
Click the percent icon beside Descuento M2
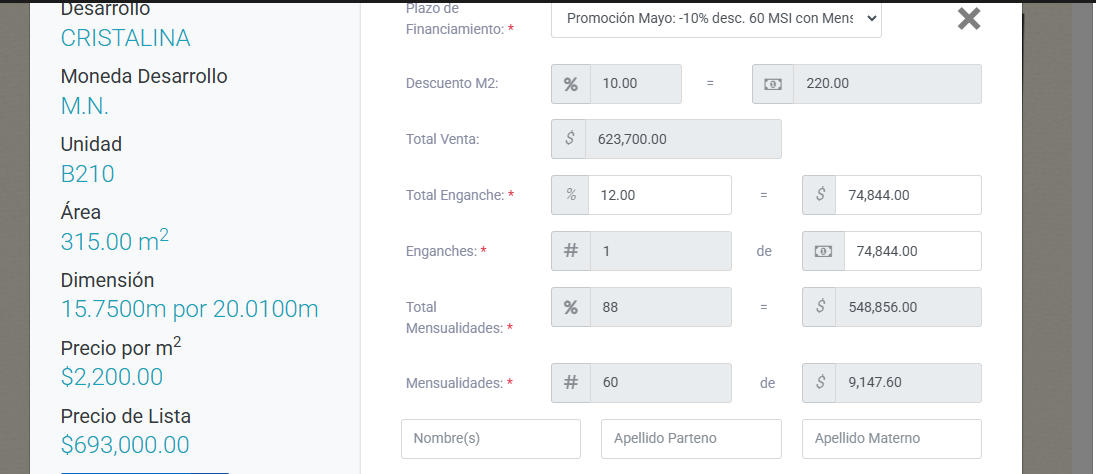pos(571,84)
